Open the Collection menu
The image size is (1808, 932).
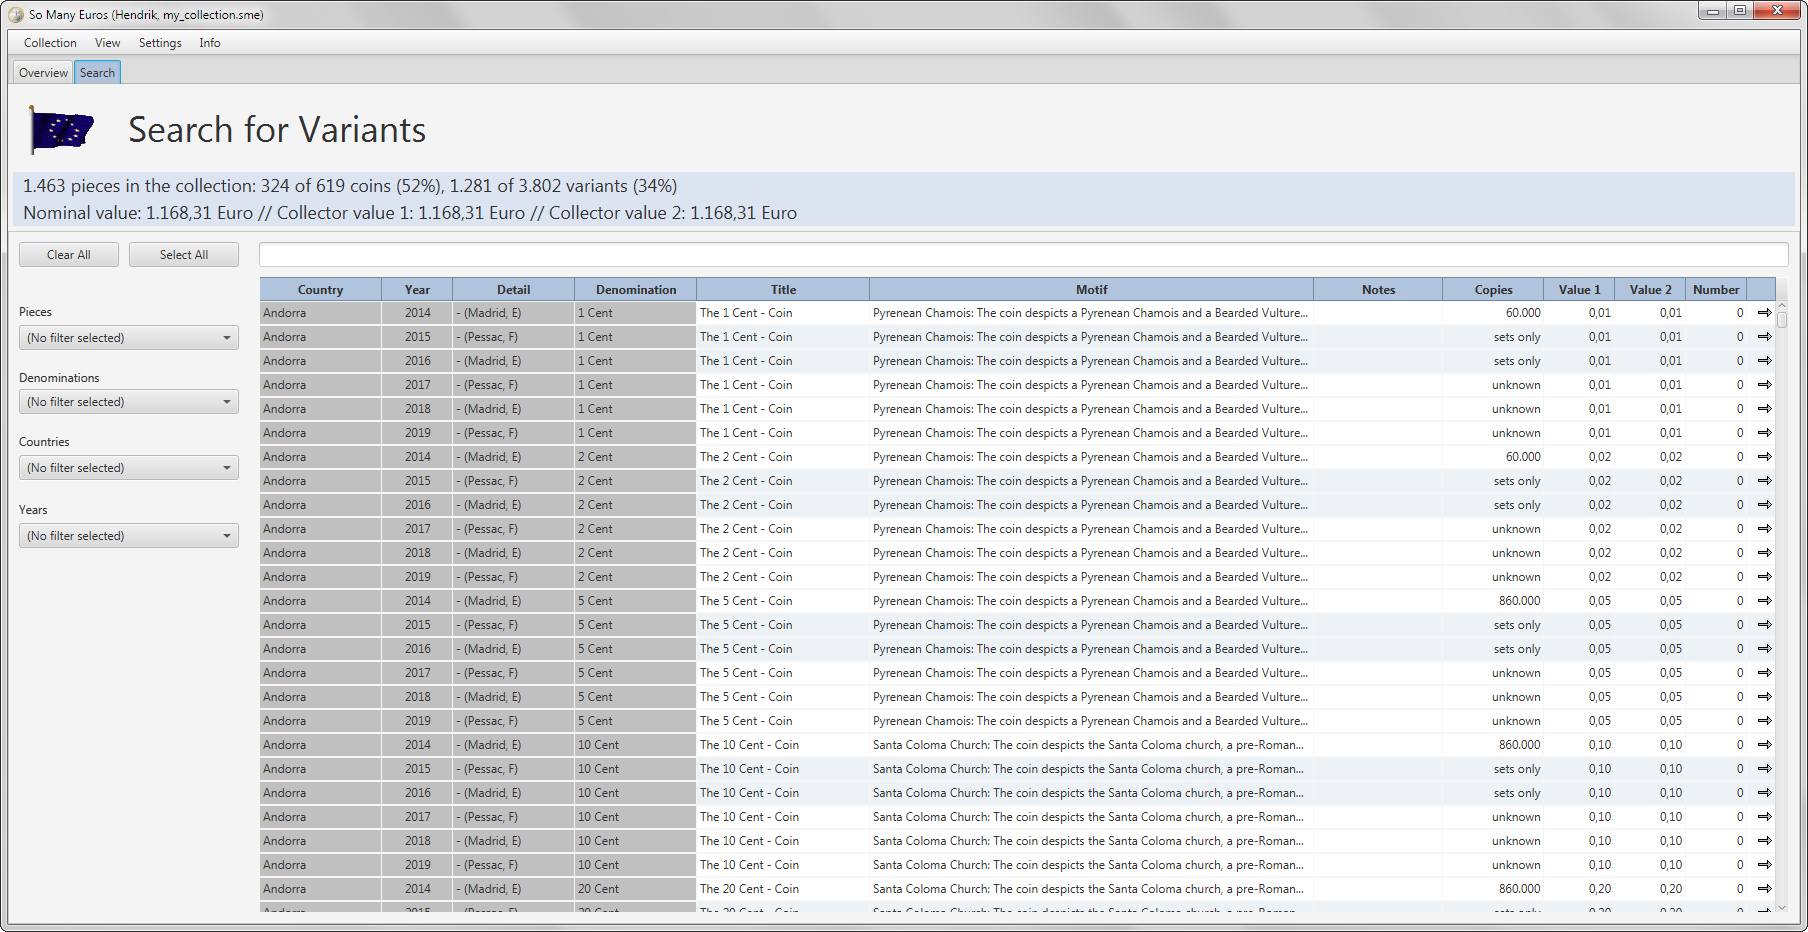coord(50,43)
